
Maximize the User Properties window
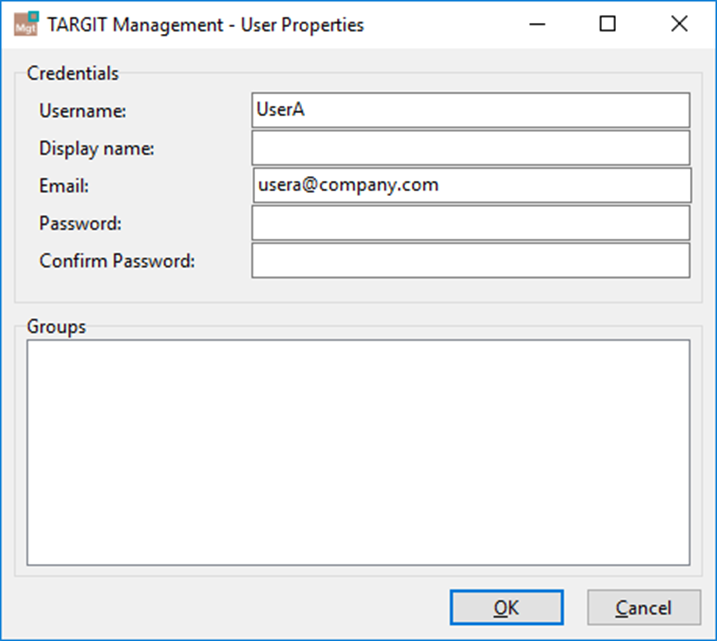(607, 24)
